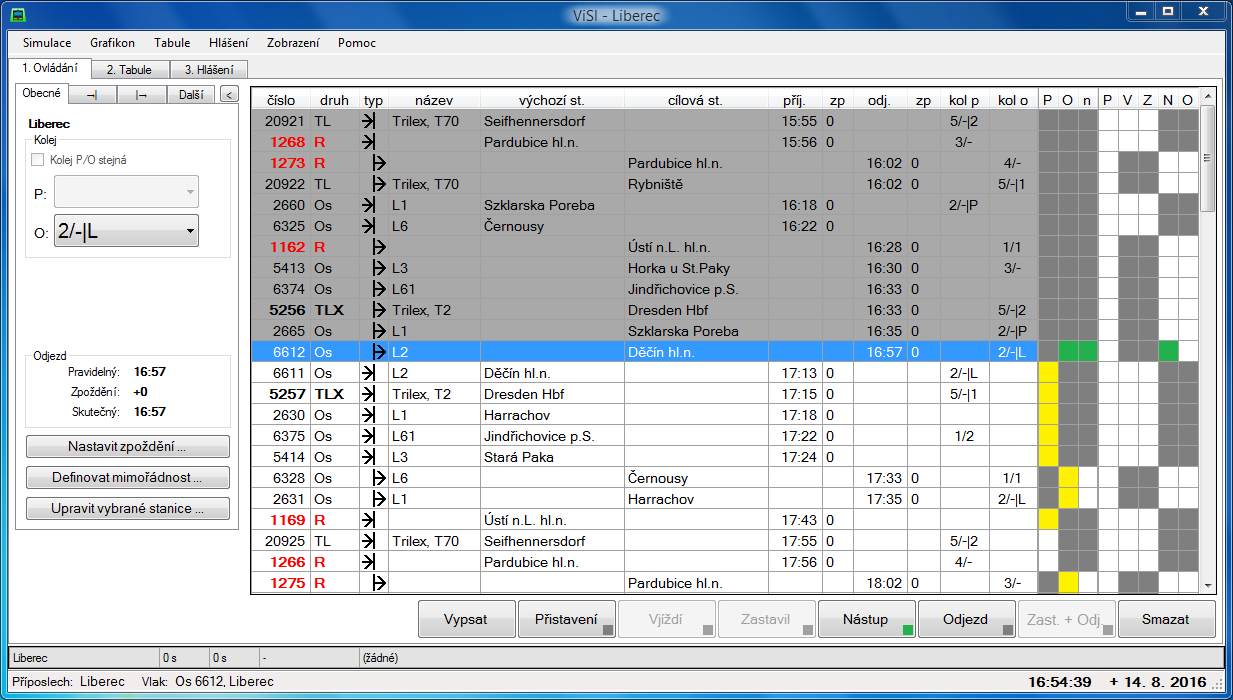Open the Zobrazení menu
The width and height of the screenshot is (1233, 700).
[293, 43]
